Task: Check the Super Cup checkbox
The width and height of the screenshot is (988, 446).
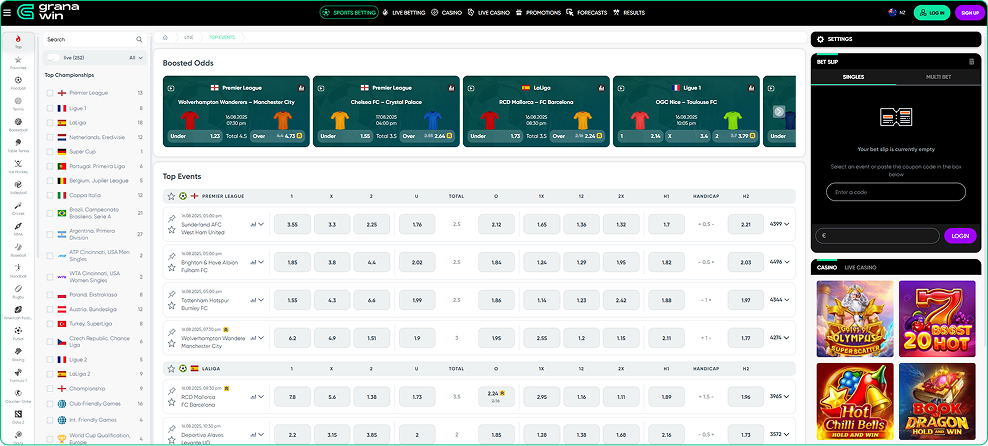Action: pos(50,152)
